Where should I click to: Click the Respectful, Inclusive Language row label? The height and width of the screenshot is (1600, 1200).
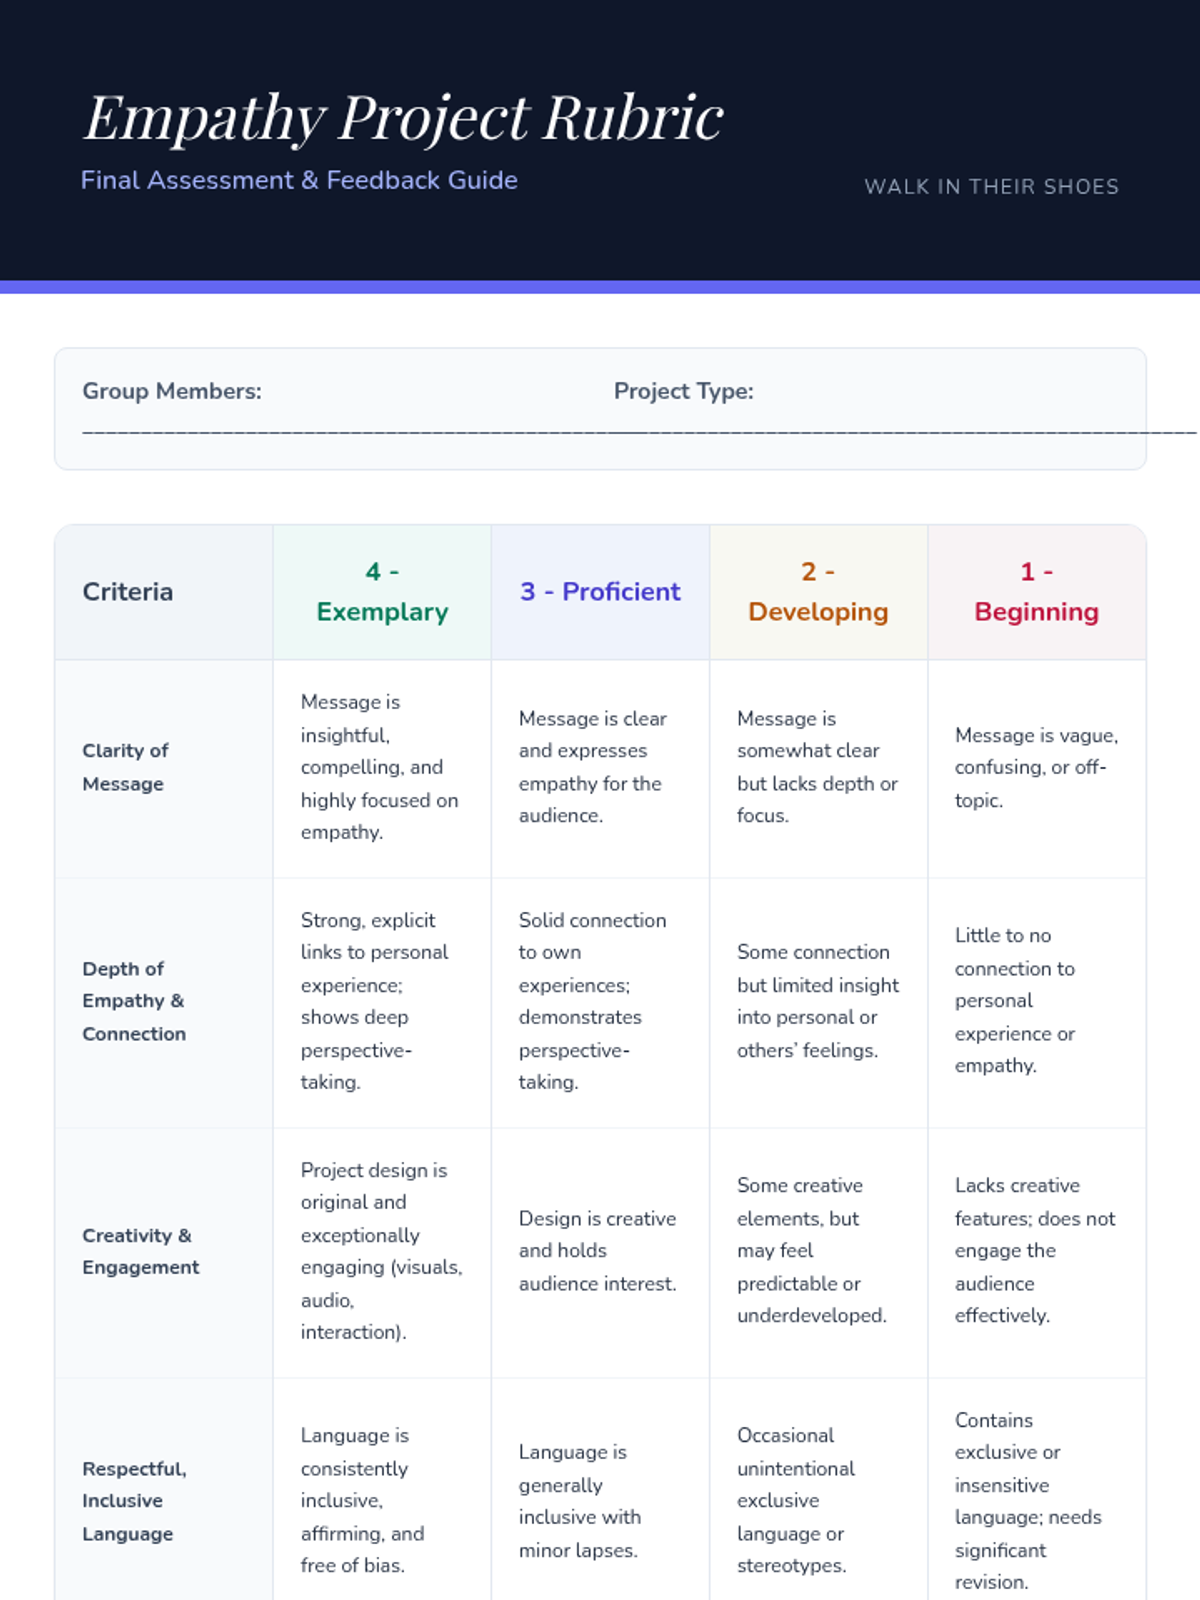(x=134, y=1501)
